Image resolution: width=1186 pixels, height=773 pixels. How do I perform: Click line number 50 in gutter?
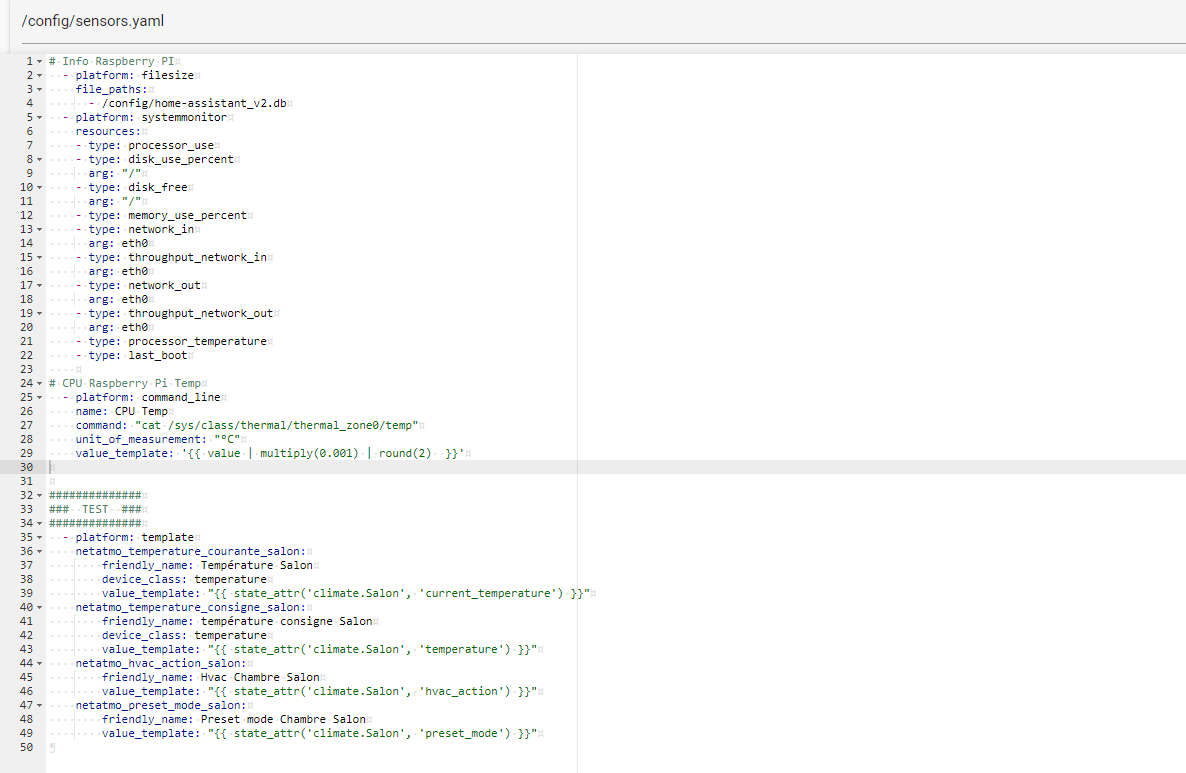(x=26, y=747)
